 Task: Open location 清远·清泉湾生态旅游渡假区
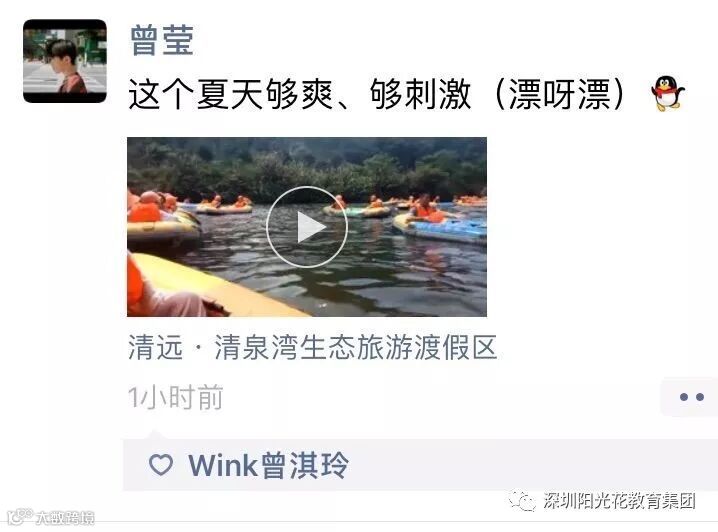point(313,347)
